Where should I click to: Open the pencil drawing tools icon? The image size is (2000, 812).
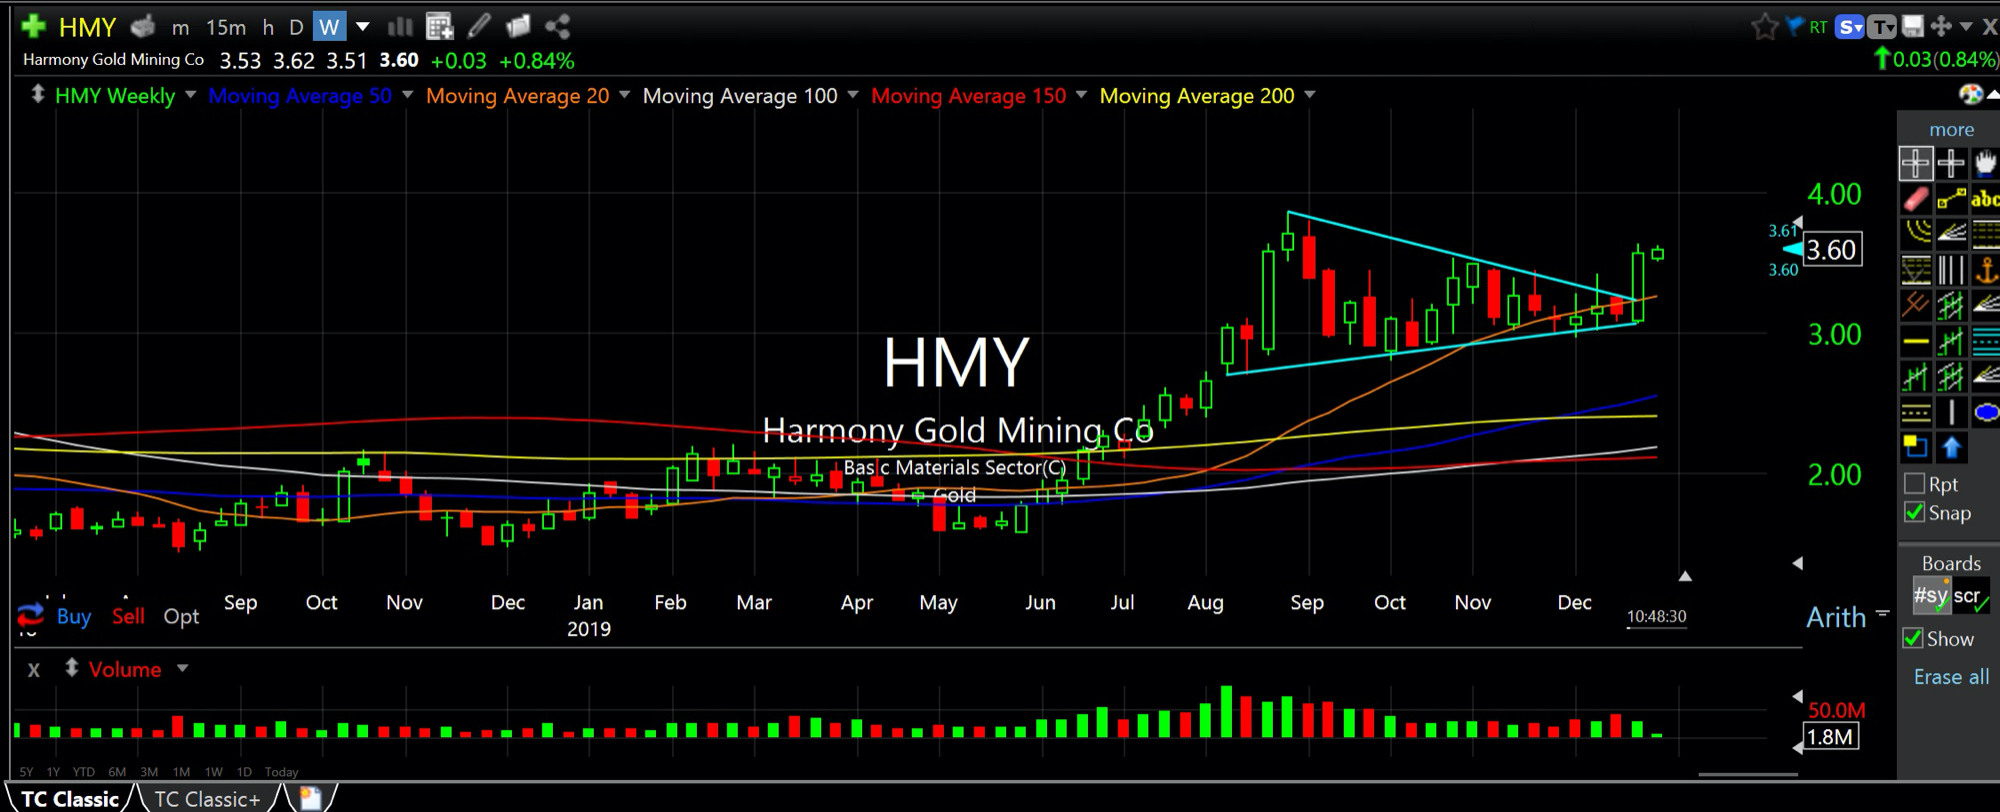click(480, 26)
